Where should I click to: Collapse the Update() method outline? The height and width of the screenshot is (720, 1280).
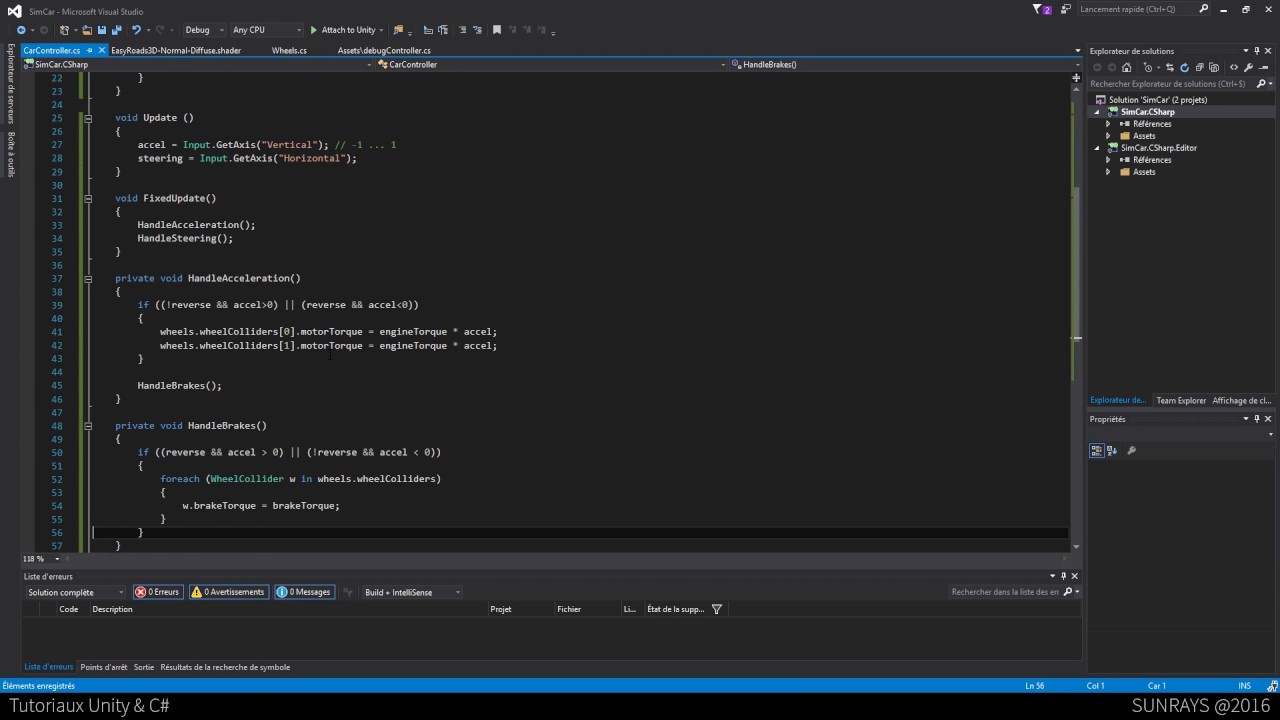tap(88, 118)
